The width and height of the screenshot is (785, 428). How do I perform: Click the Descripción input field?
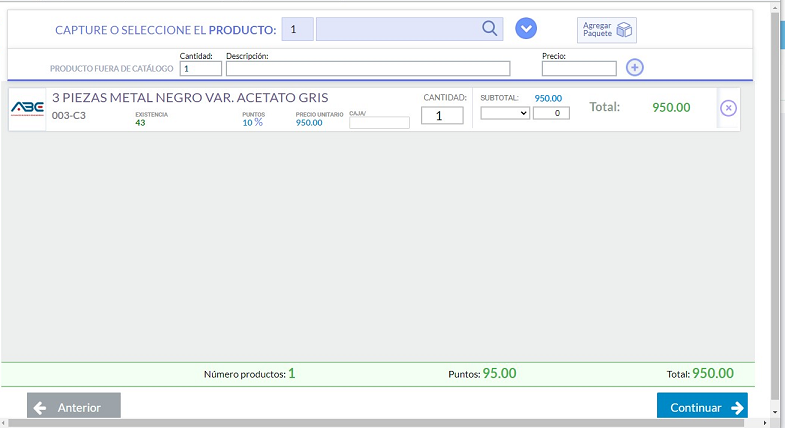pyautogui.click(x=368, y=69)
